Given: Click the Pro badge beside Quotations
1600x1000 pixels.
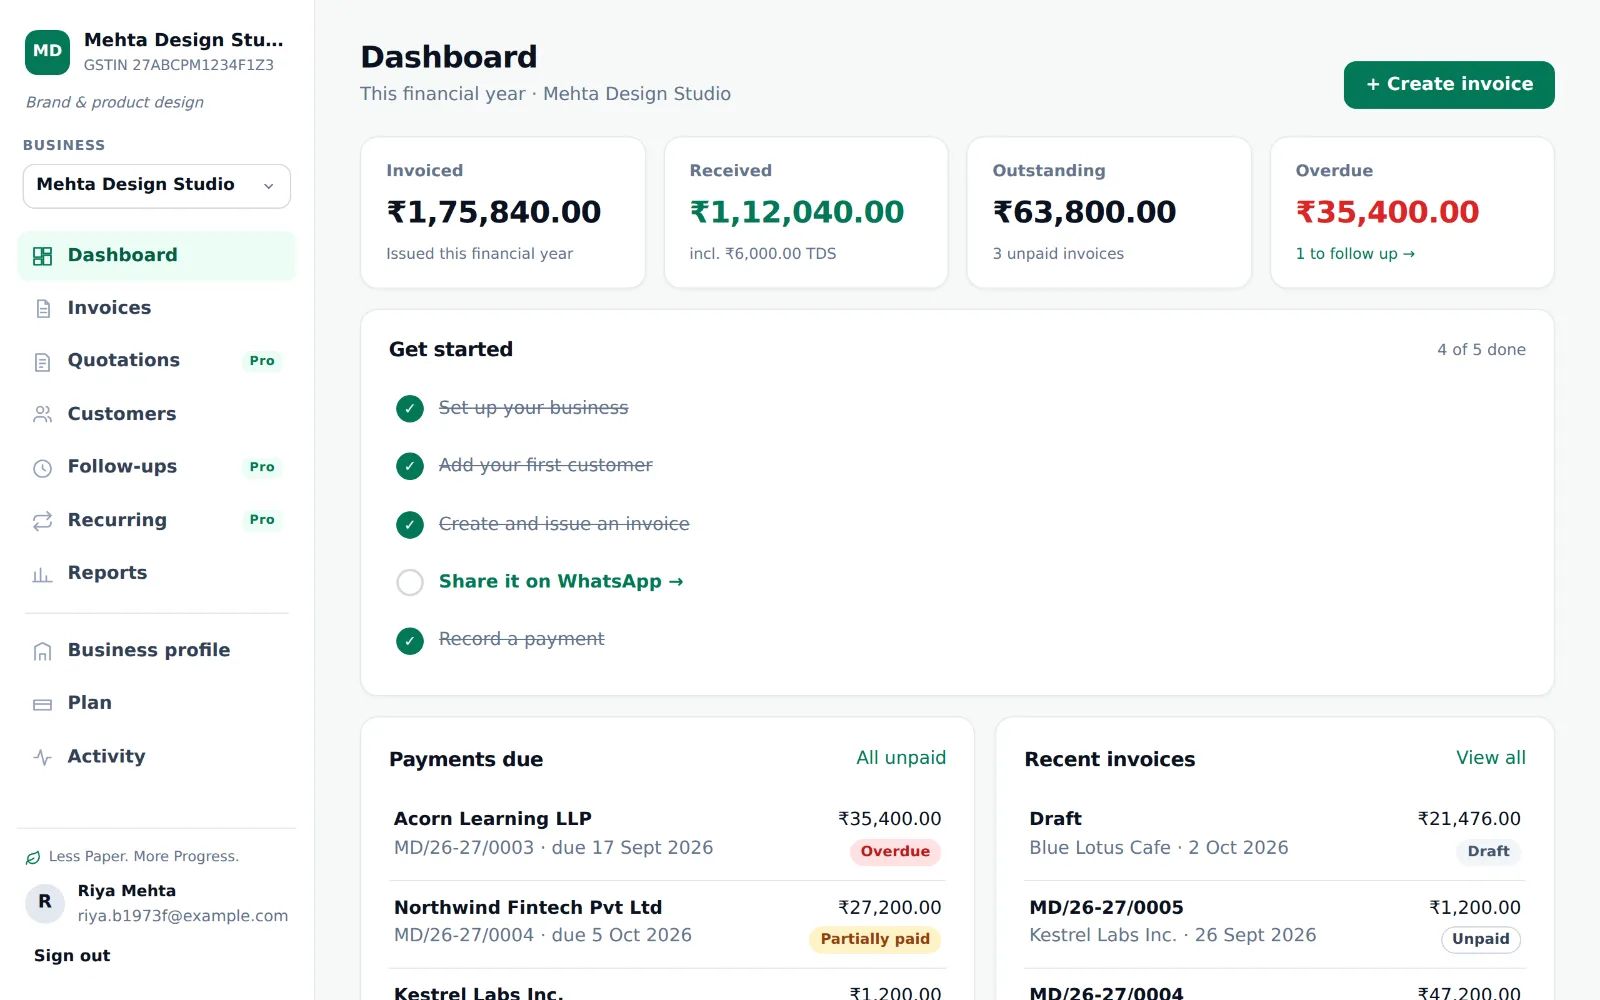Looking at the screenshot, I should (x=262, y=361).
